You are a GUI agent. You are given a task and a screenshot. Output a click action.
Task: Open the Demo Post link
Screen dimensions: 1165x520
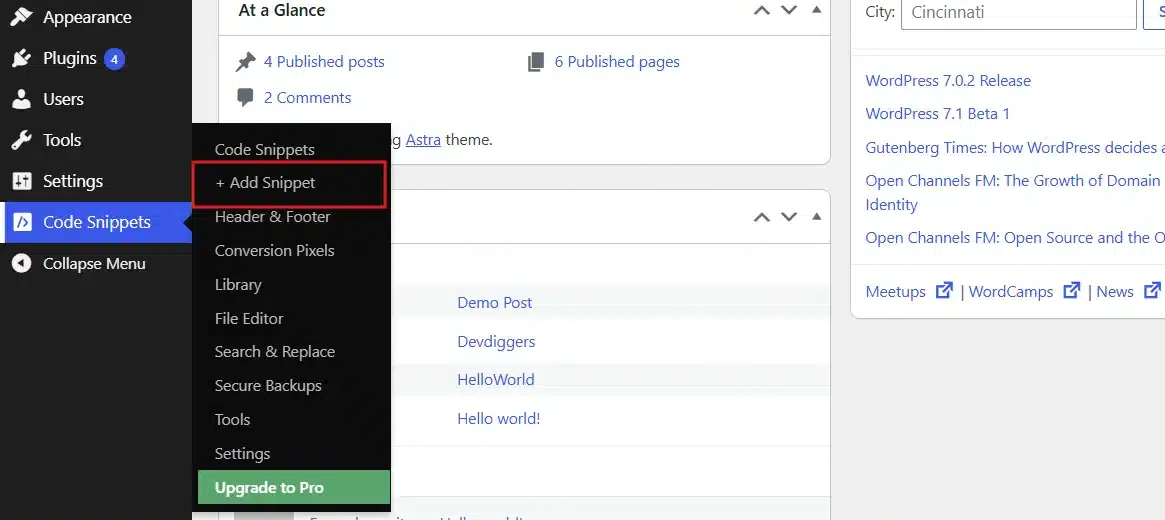495,302
